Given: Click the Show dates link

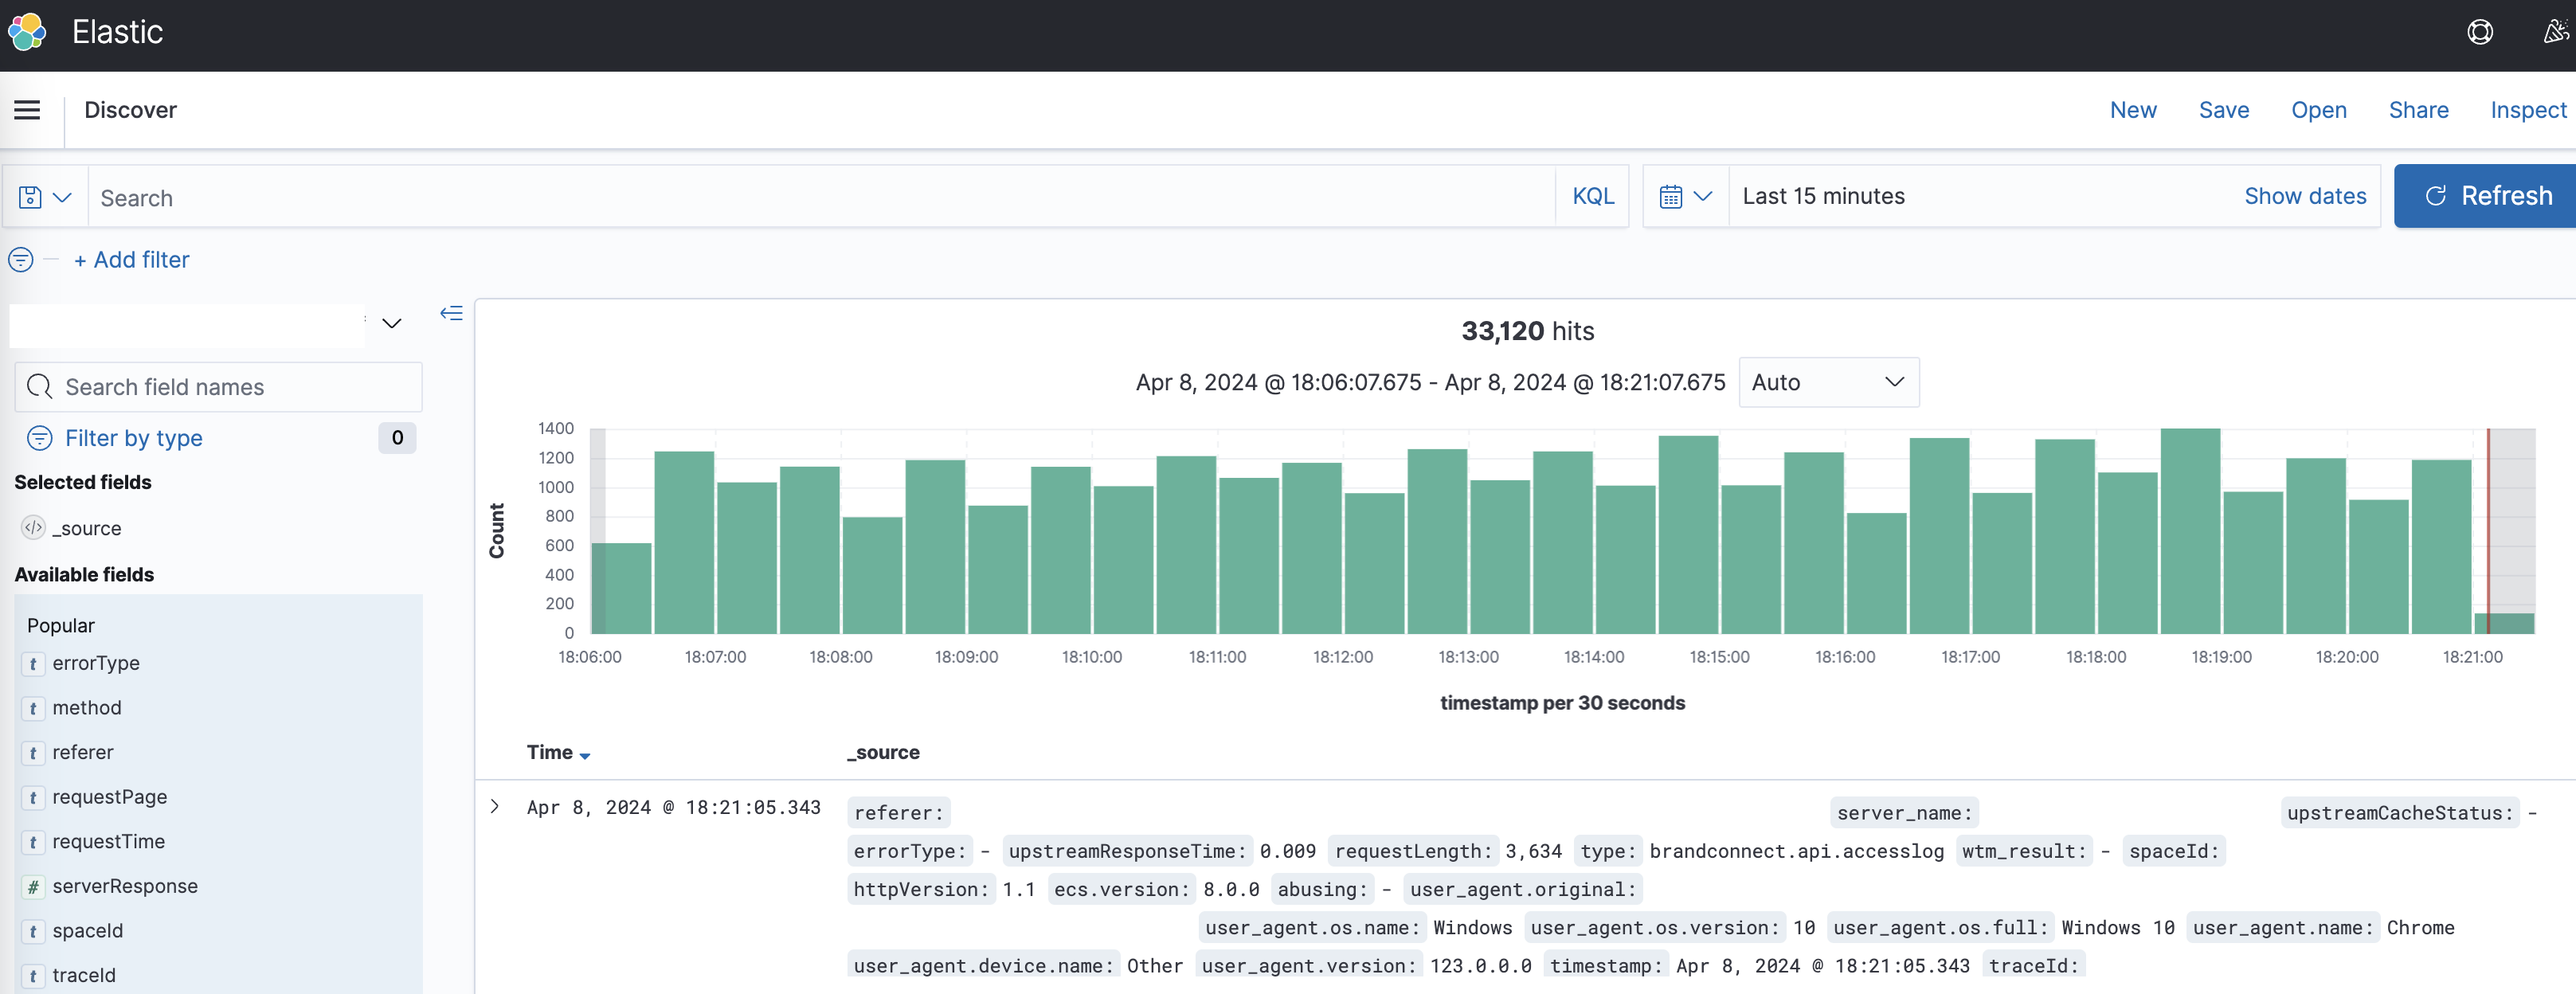Looking at the screenshot, I should (2304, 197).
